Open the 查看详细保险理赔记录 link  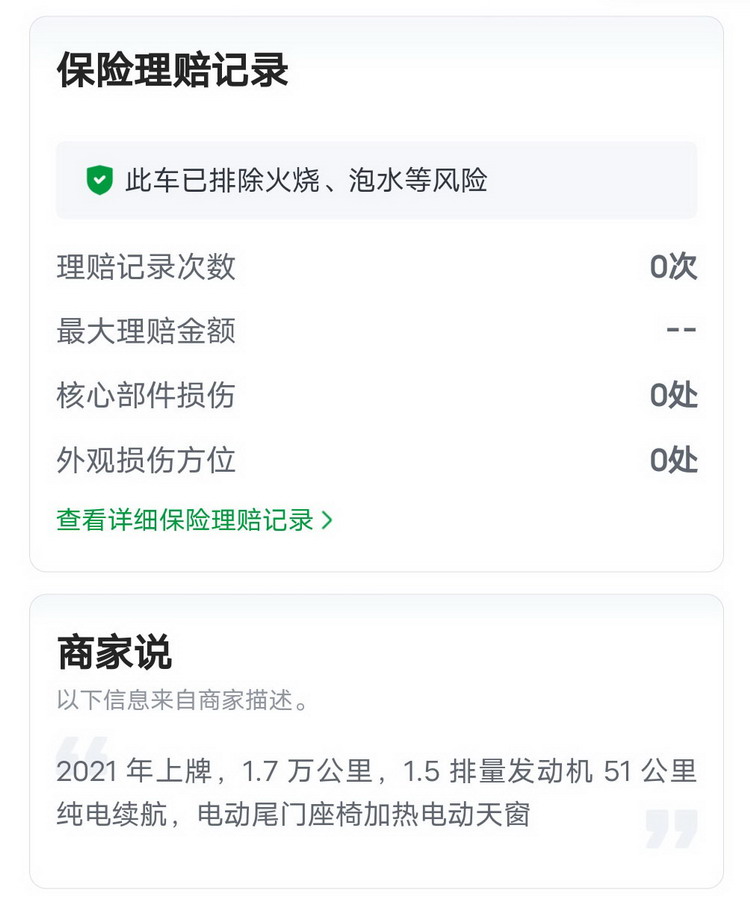coord(185,521)
